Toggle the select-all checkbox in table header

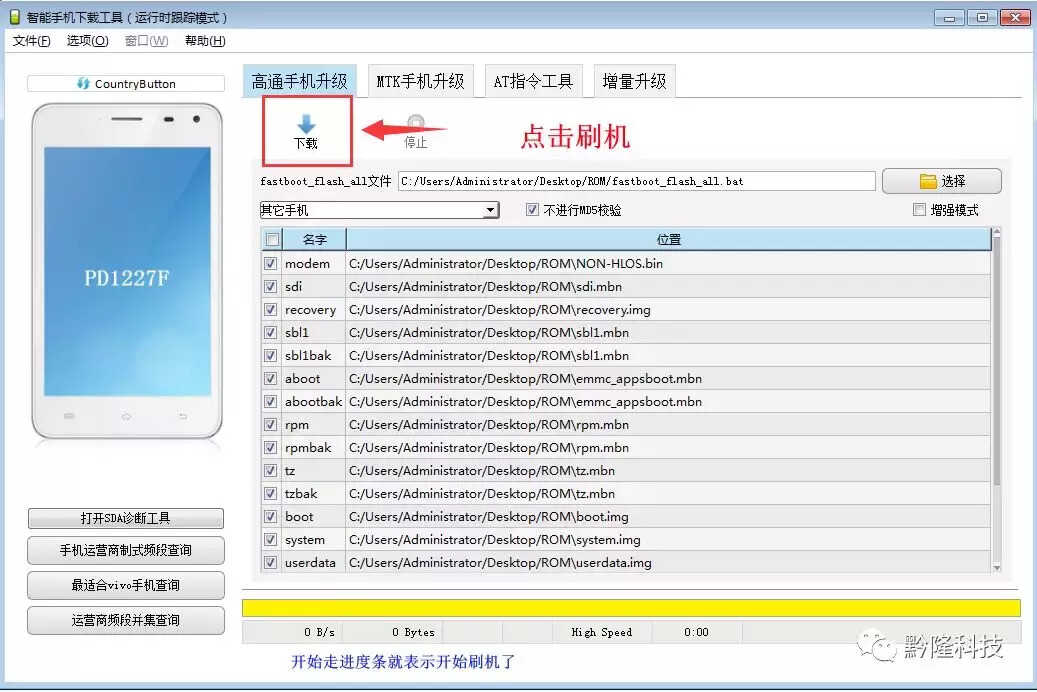click(272, 239)
